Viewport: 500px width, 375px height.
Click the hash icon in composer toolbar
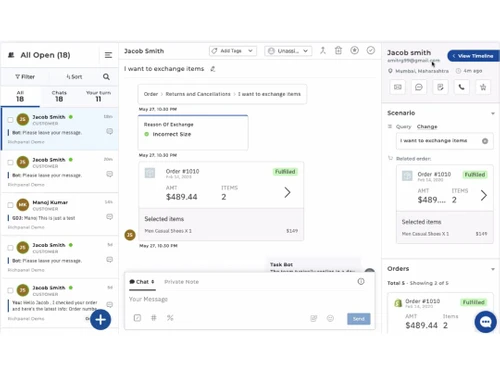coord(154,318)
